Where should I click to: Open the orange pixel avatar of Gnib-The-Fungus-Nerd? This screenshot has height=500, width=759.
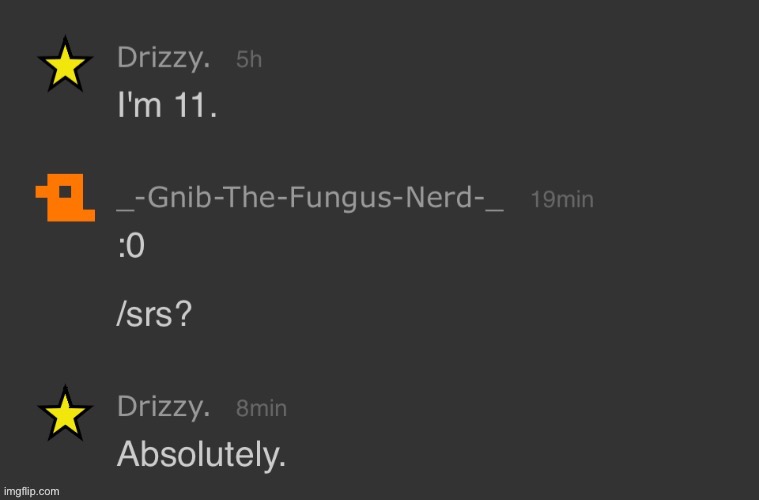point(65,202)
